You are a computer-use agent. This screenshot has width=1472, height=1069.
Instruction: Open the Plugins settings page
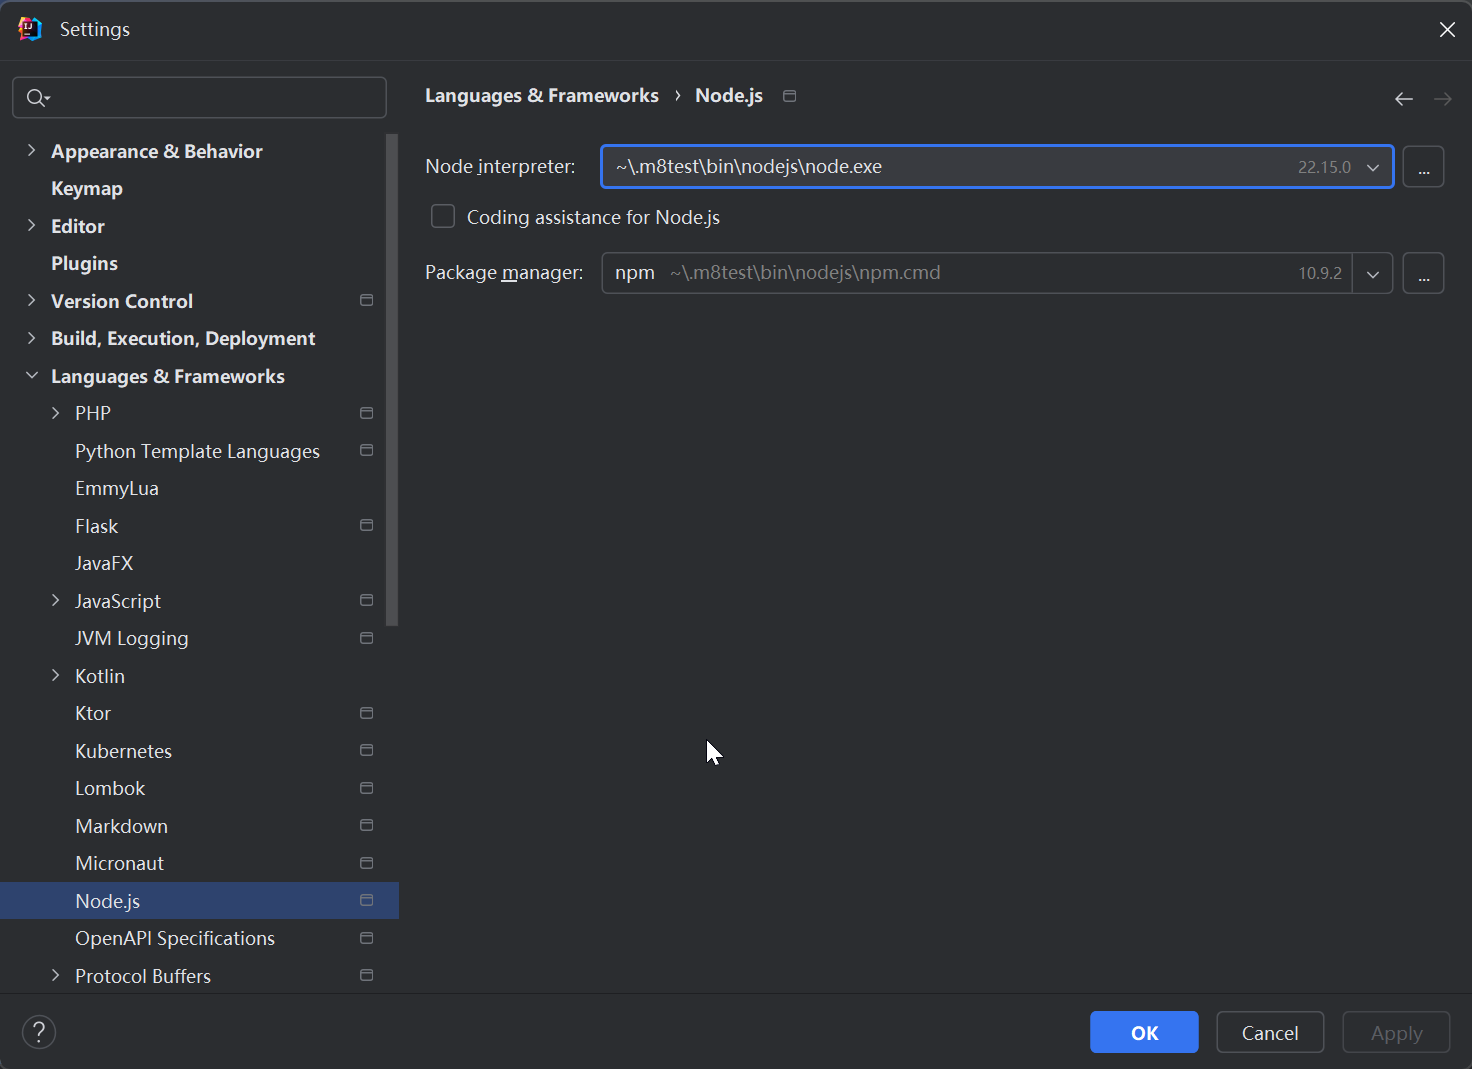[84, 264]
